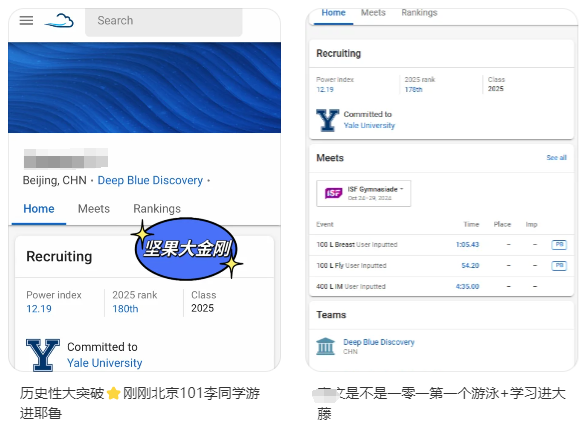Click the Deep Blue Discovery link under Teams

[379, 342]
